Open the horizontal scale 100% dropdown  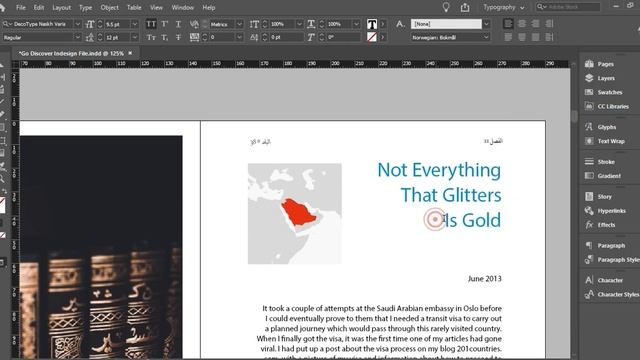[x=356, y=24]
